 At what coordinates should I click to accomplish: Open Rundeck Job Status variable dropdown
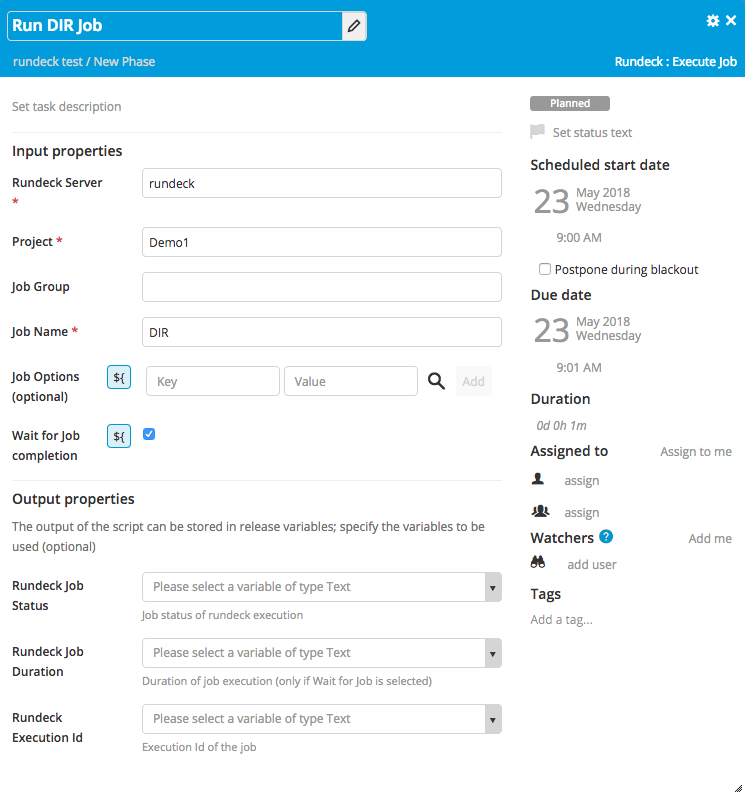click(x=322, y=587)
